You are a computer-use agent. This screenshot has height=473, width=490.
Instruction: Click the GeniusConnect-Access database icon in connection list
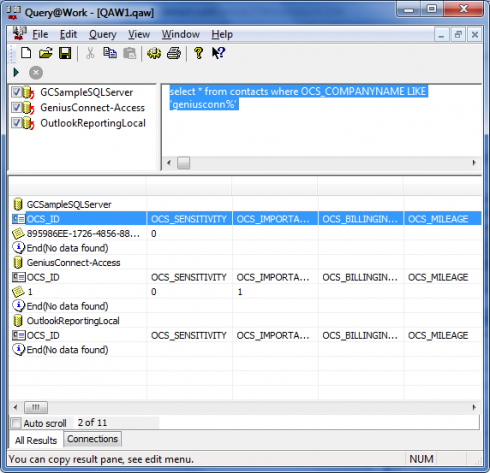(x=29, y=108)
